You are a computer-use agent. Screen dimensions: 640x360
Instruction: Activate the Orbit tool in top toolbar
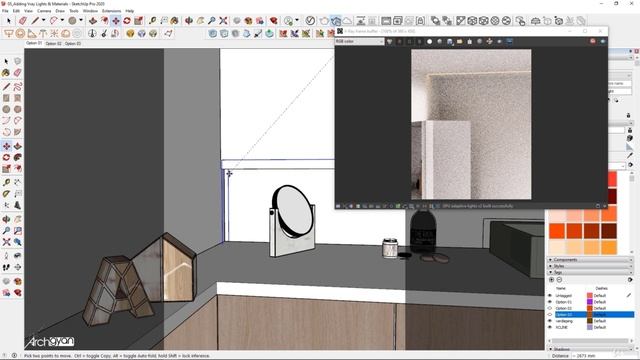pyautogui.click(x=189, y=20)
